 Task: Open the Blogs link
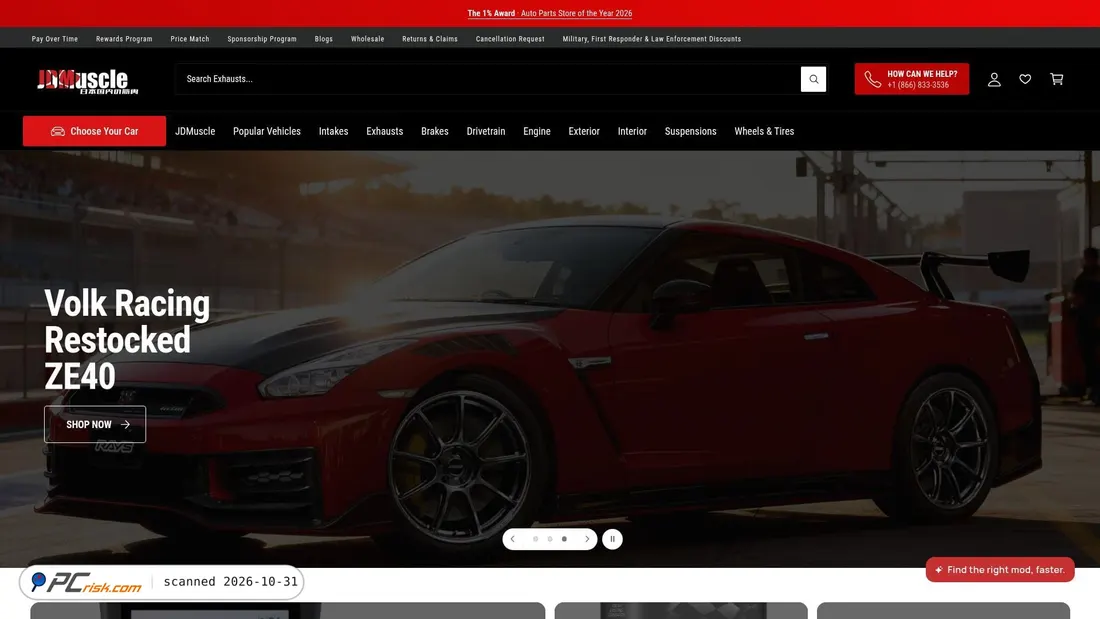(x=323, y=39)
